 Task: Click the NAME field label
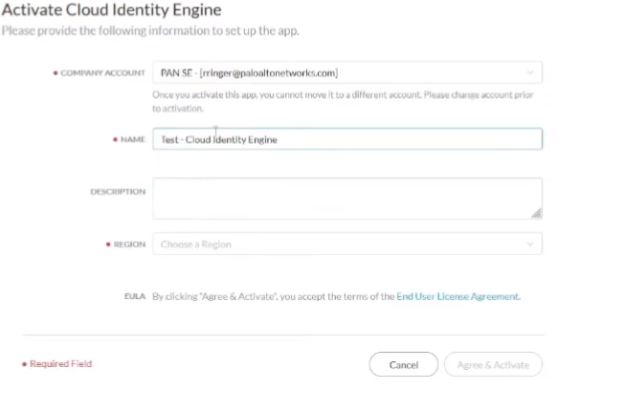coord(133,139)
